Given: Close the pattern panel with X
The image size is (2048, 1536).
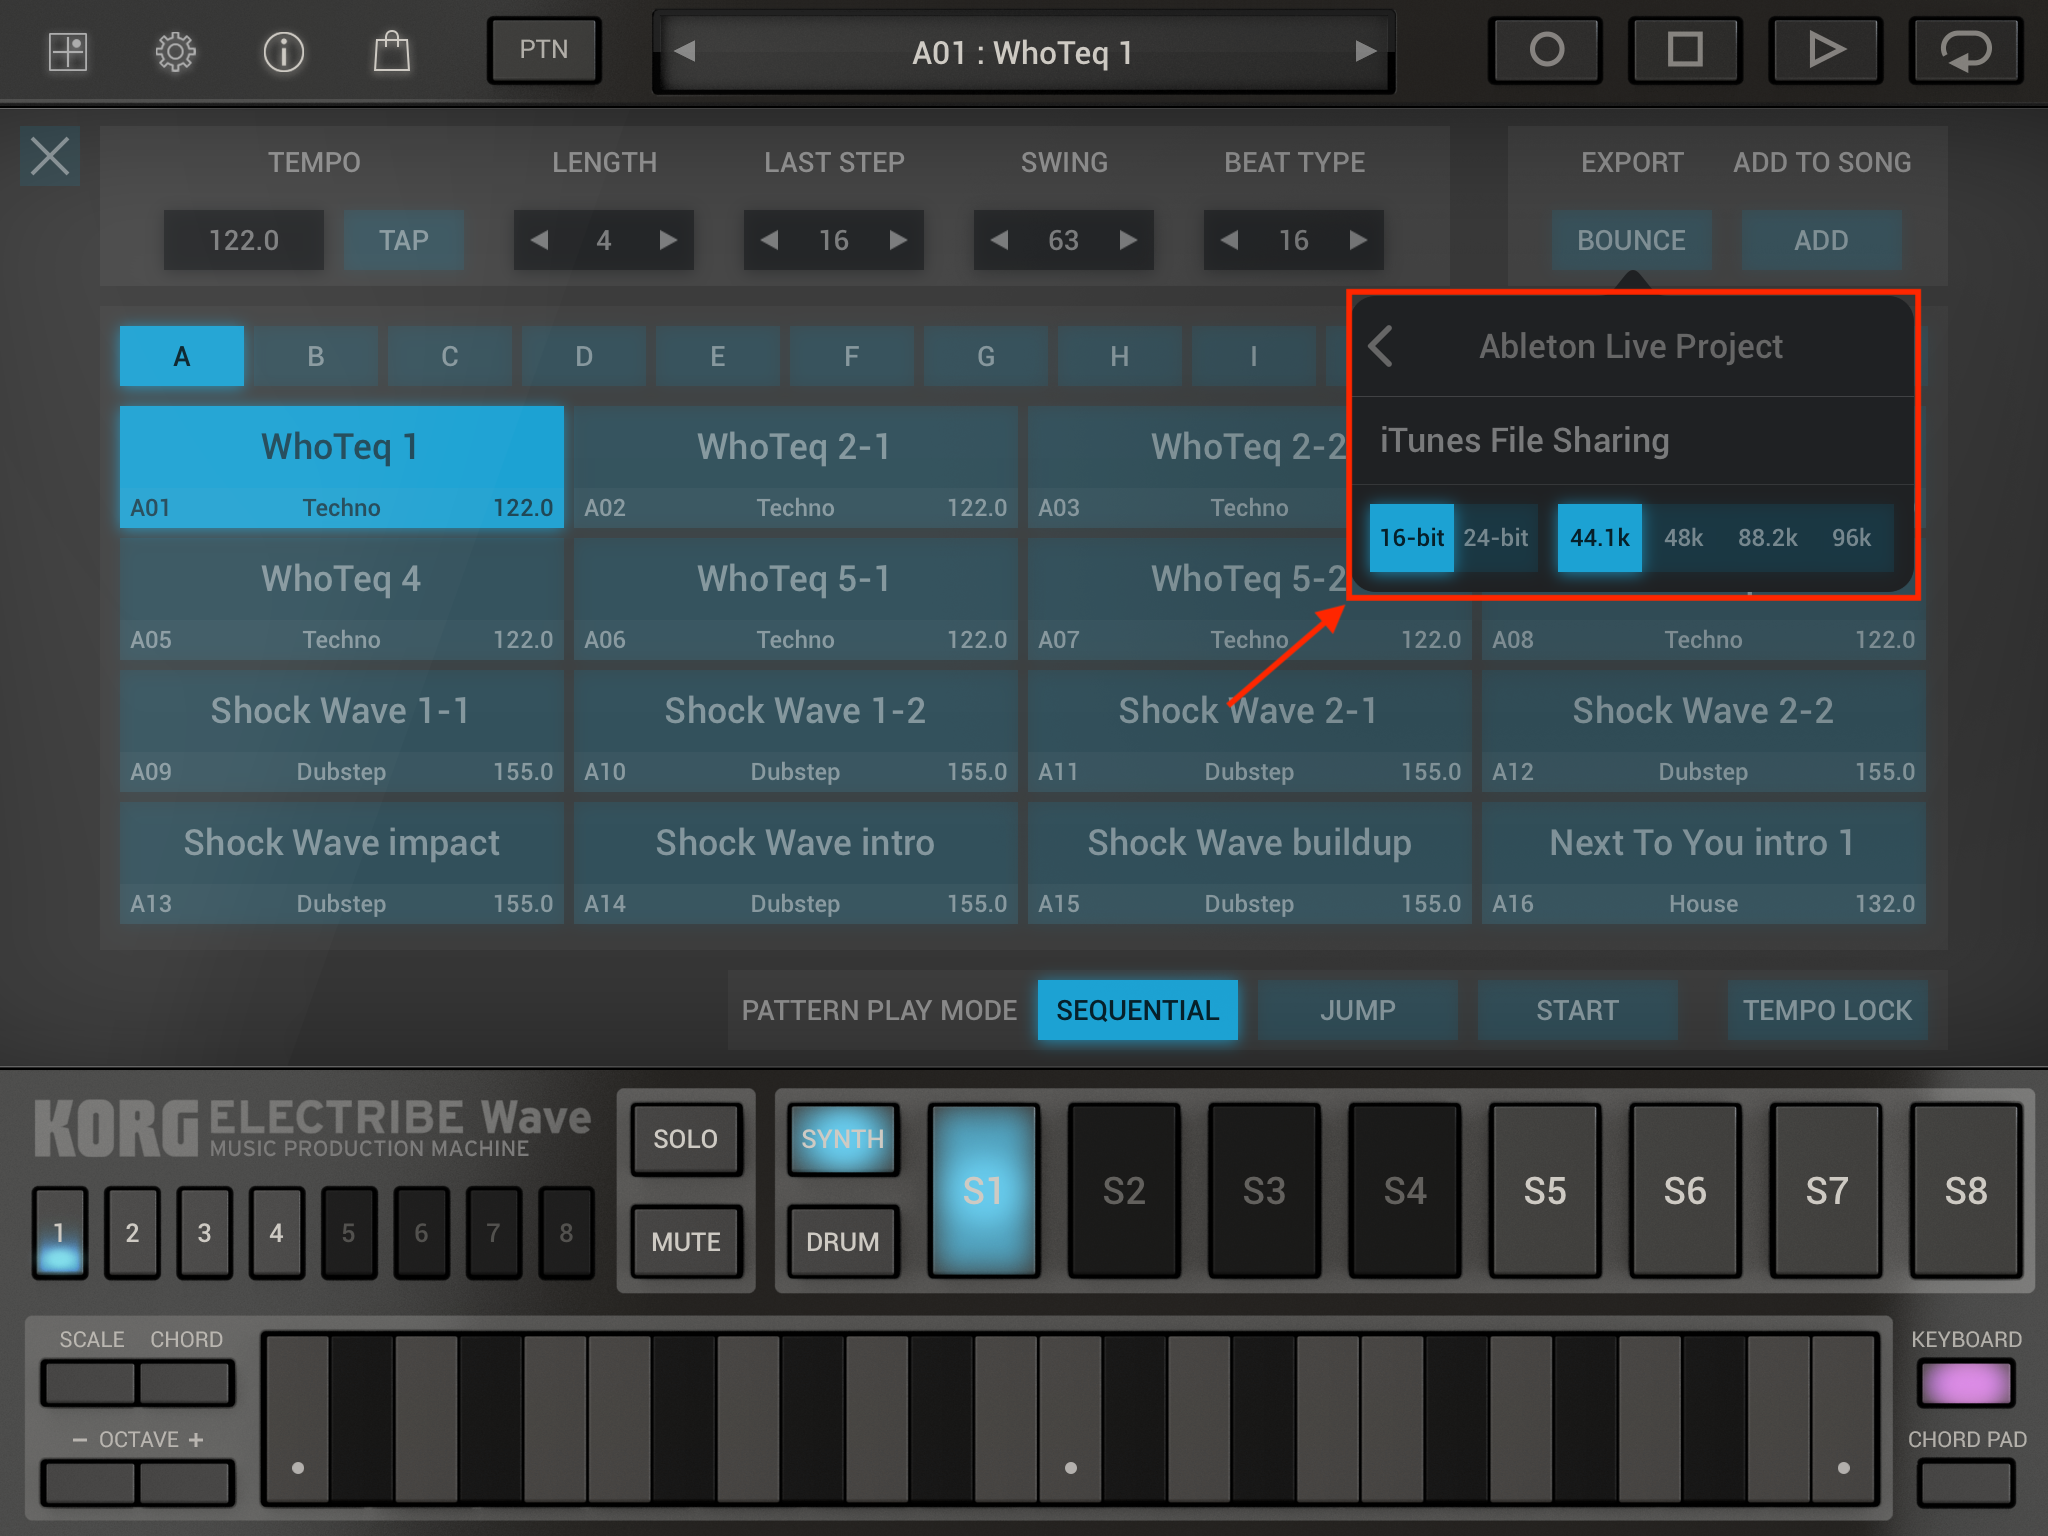Looking at the screenshot, I should [50, 156].
